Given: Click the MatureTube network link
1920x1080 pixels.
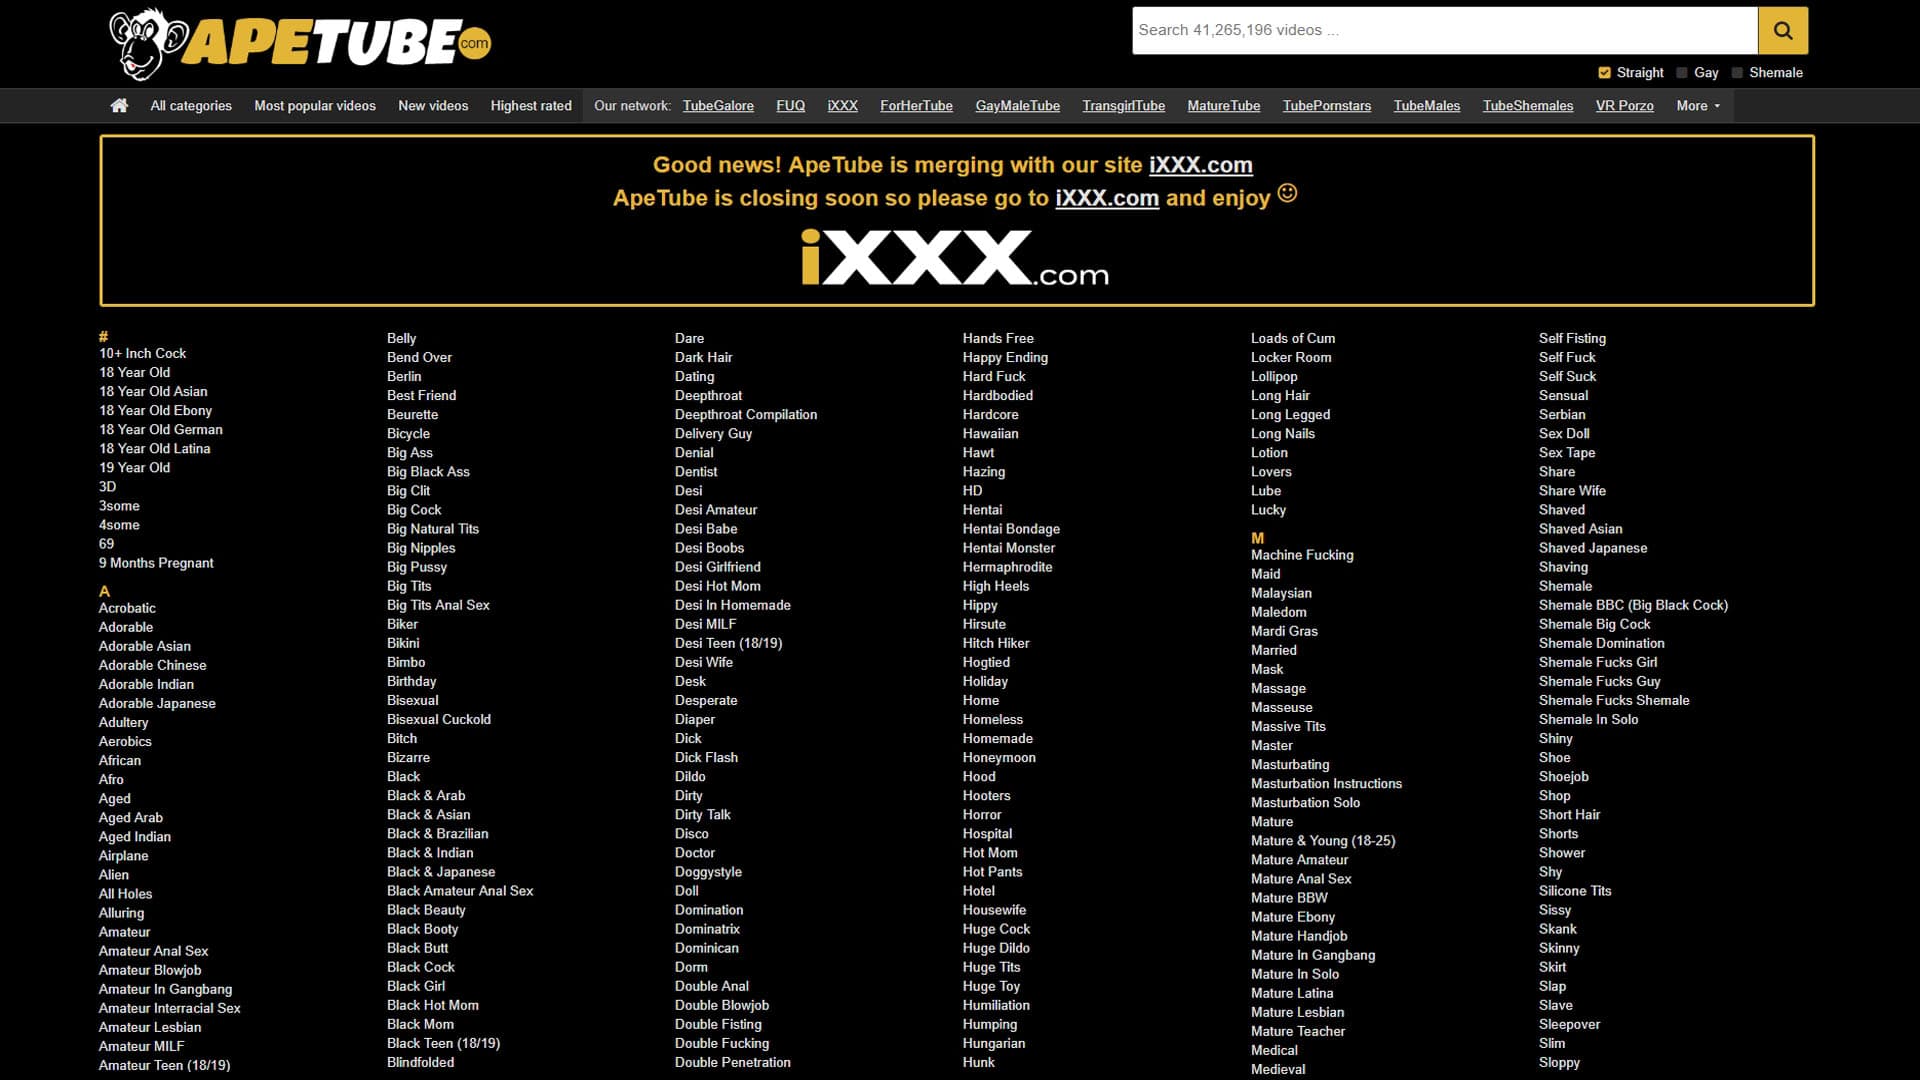Looking at the screenshot, I should click(1223, 106).
